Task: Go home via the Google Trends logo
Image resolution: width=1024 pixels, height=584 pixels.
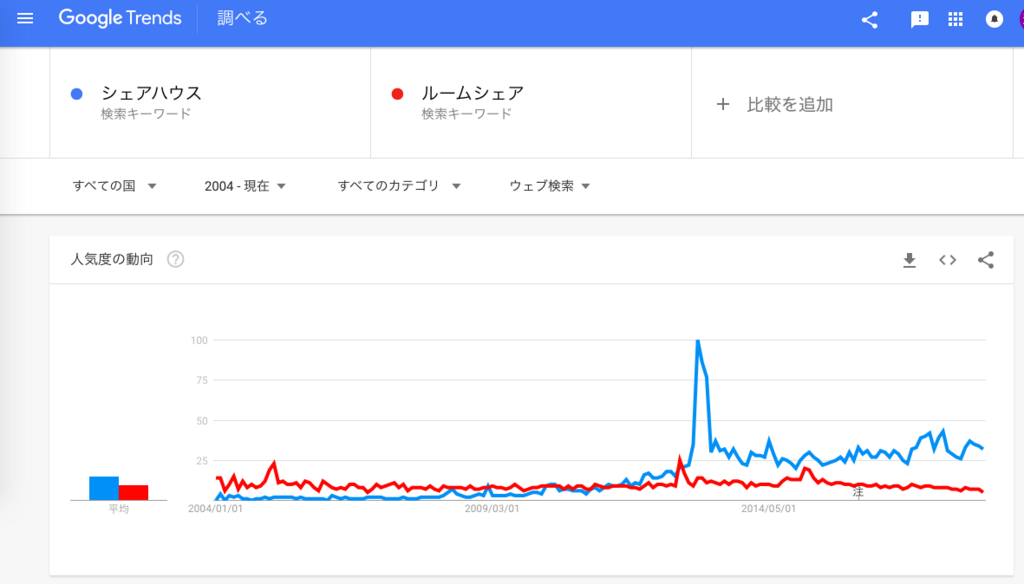Action: (120, 17)
